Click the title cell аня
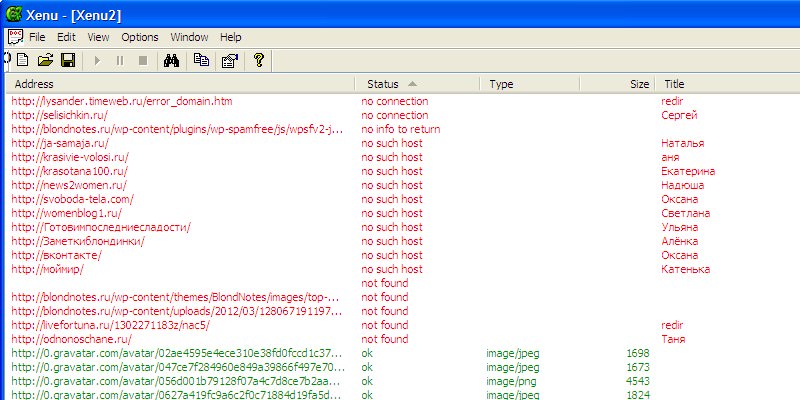 click(x=670, y=157)
